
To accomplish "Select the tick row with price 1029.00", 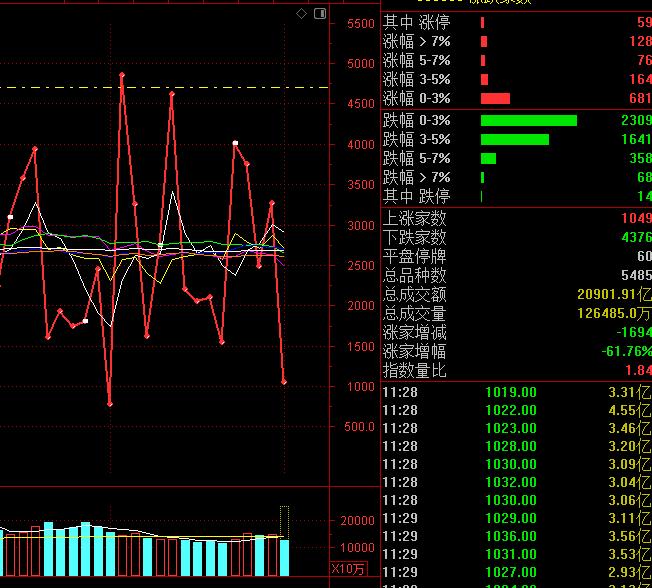I will (x=517, y=518).
